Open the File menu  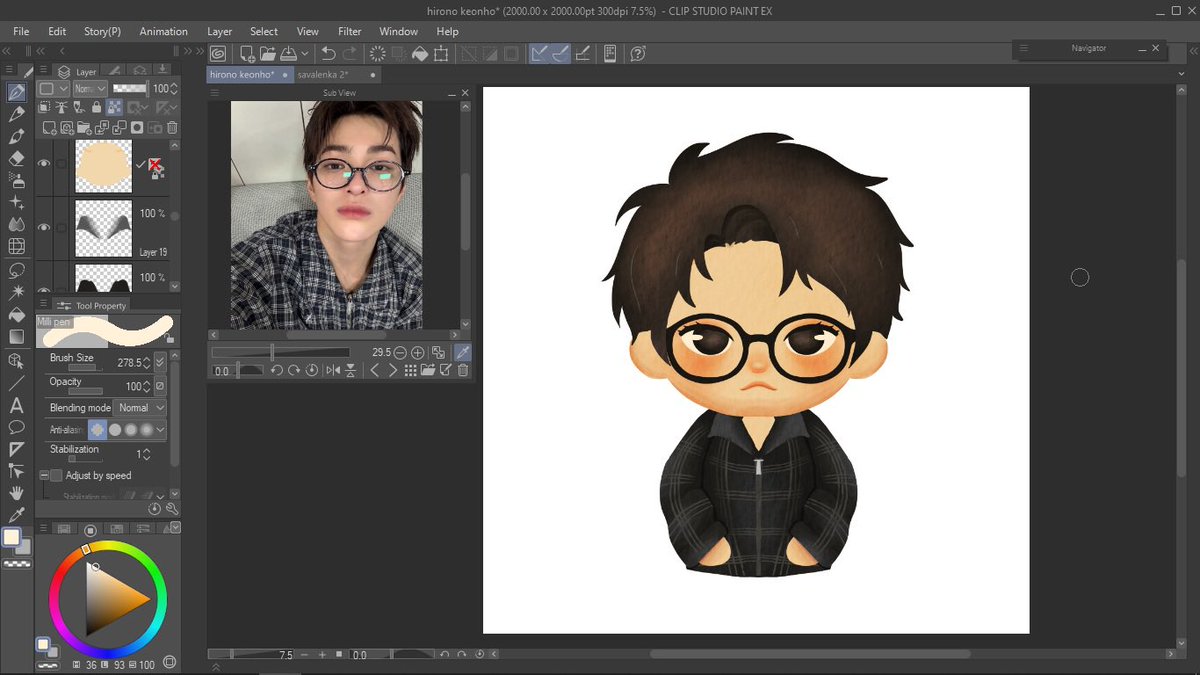coord(21,31)
